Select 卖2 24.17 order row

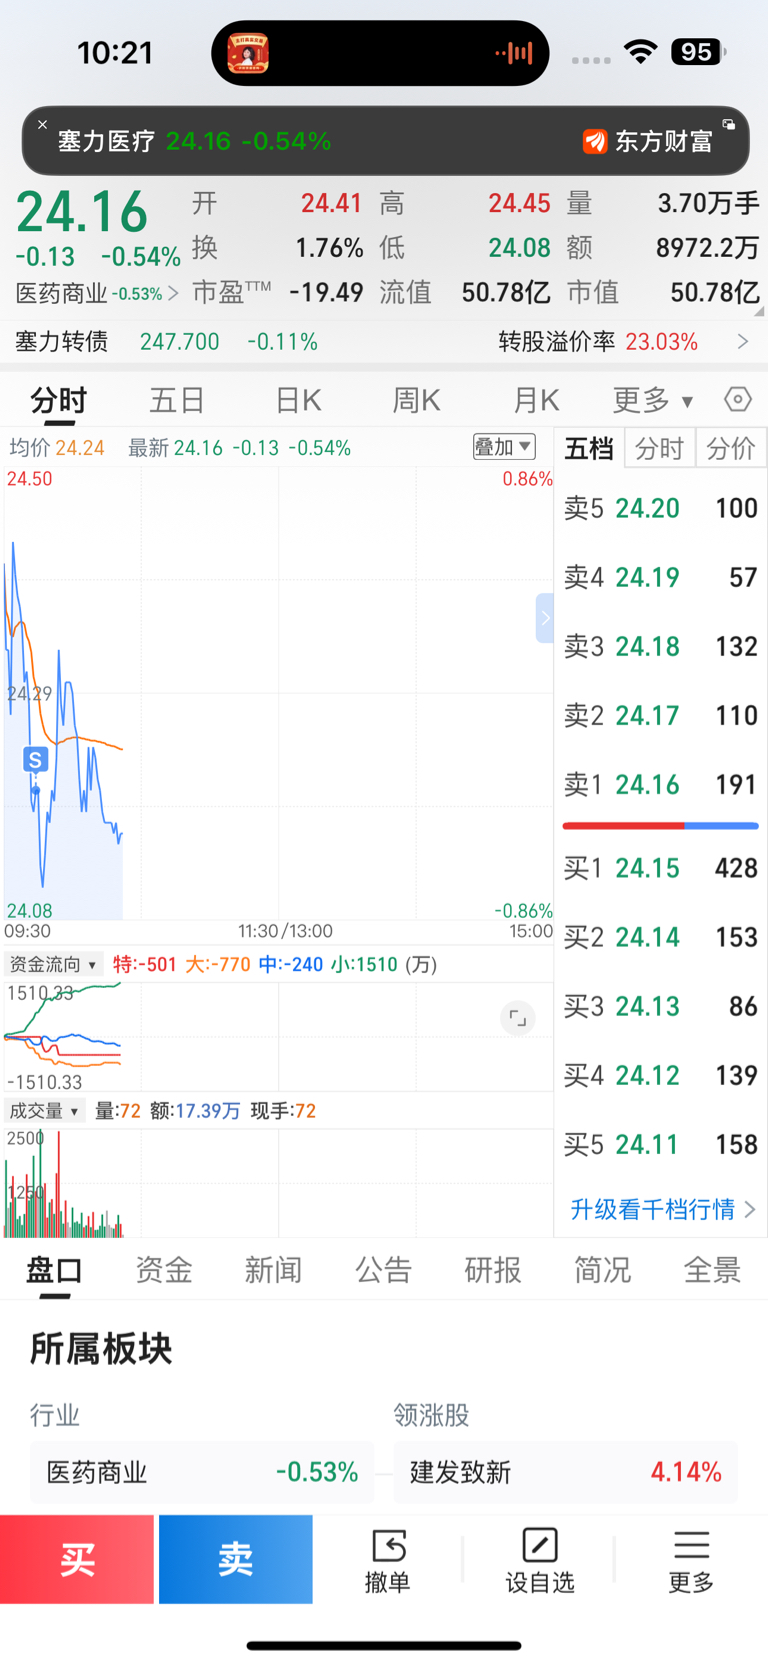(661, 715)
